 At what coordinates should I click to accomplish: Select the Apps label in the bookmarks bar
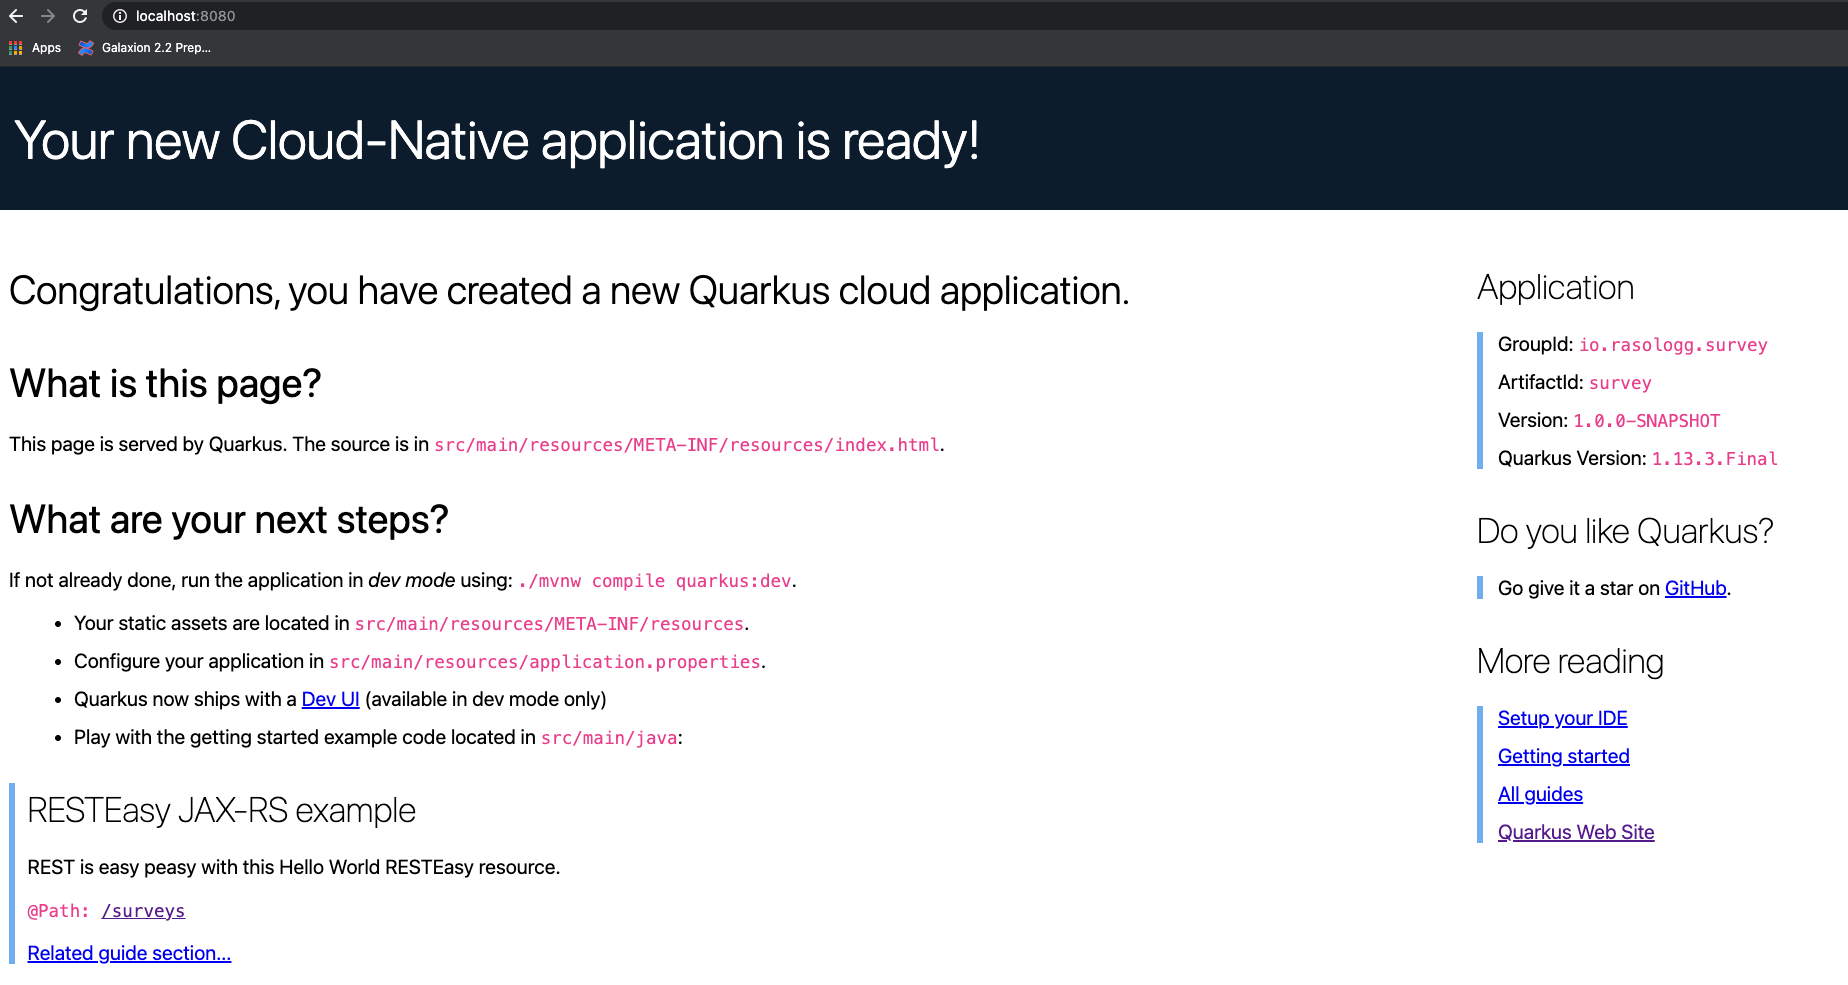point(46,47)
